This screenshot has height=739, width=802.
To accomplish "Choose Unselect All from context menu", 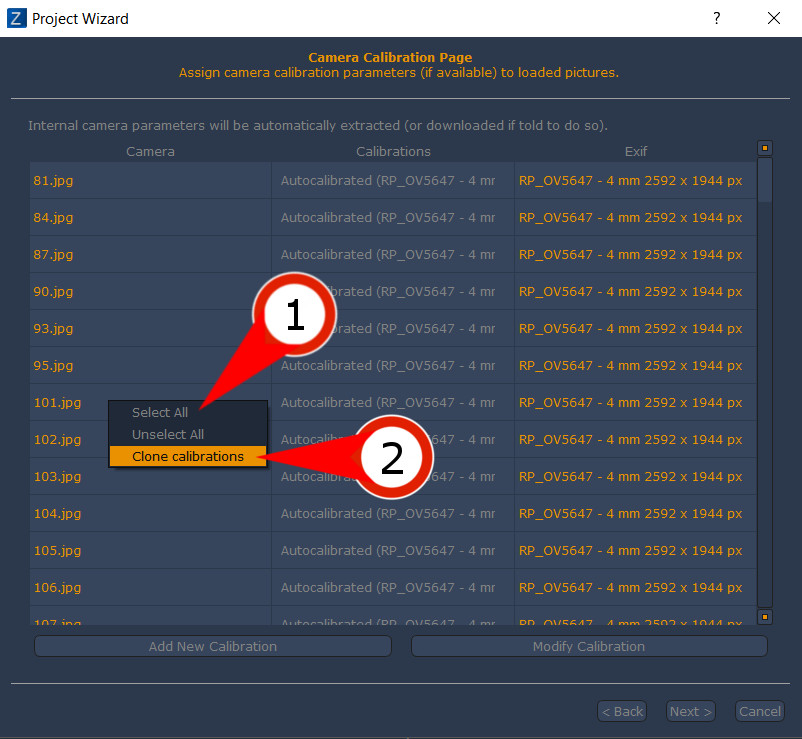I will click(x=168, y=434).
